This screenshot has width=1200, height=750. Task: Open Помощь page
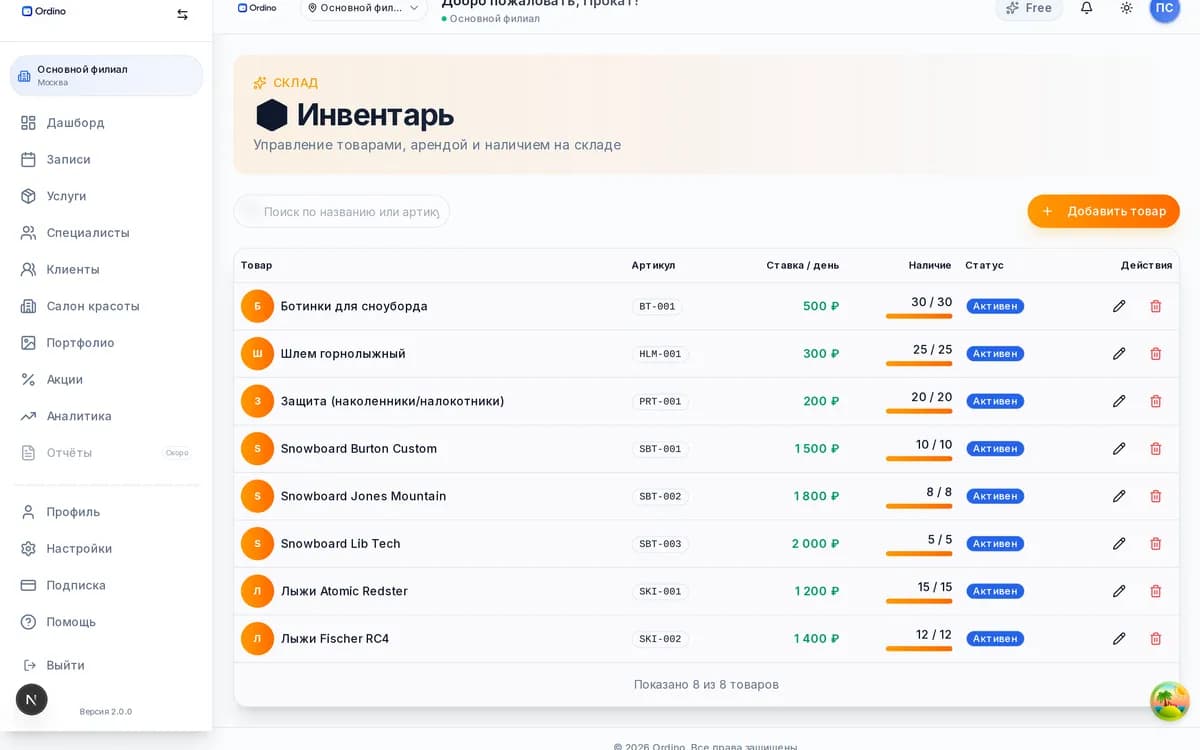106,621
